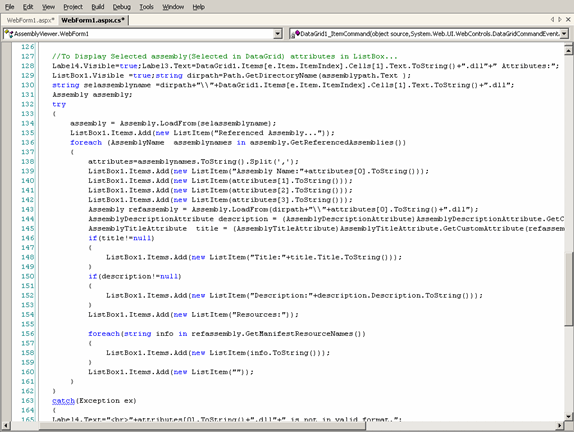Click 'Assembly.LoadFrom(selassemblyname)' on line 134
The width and height of the screenshot is (574, 432).
(x=197, y=123)
